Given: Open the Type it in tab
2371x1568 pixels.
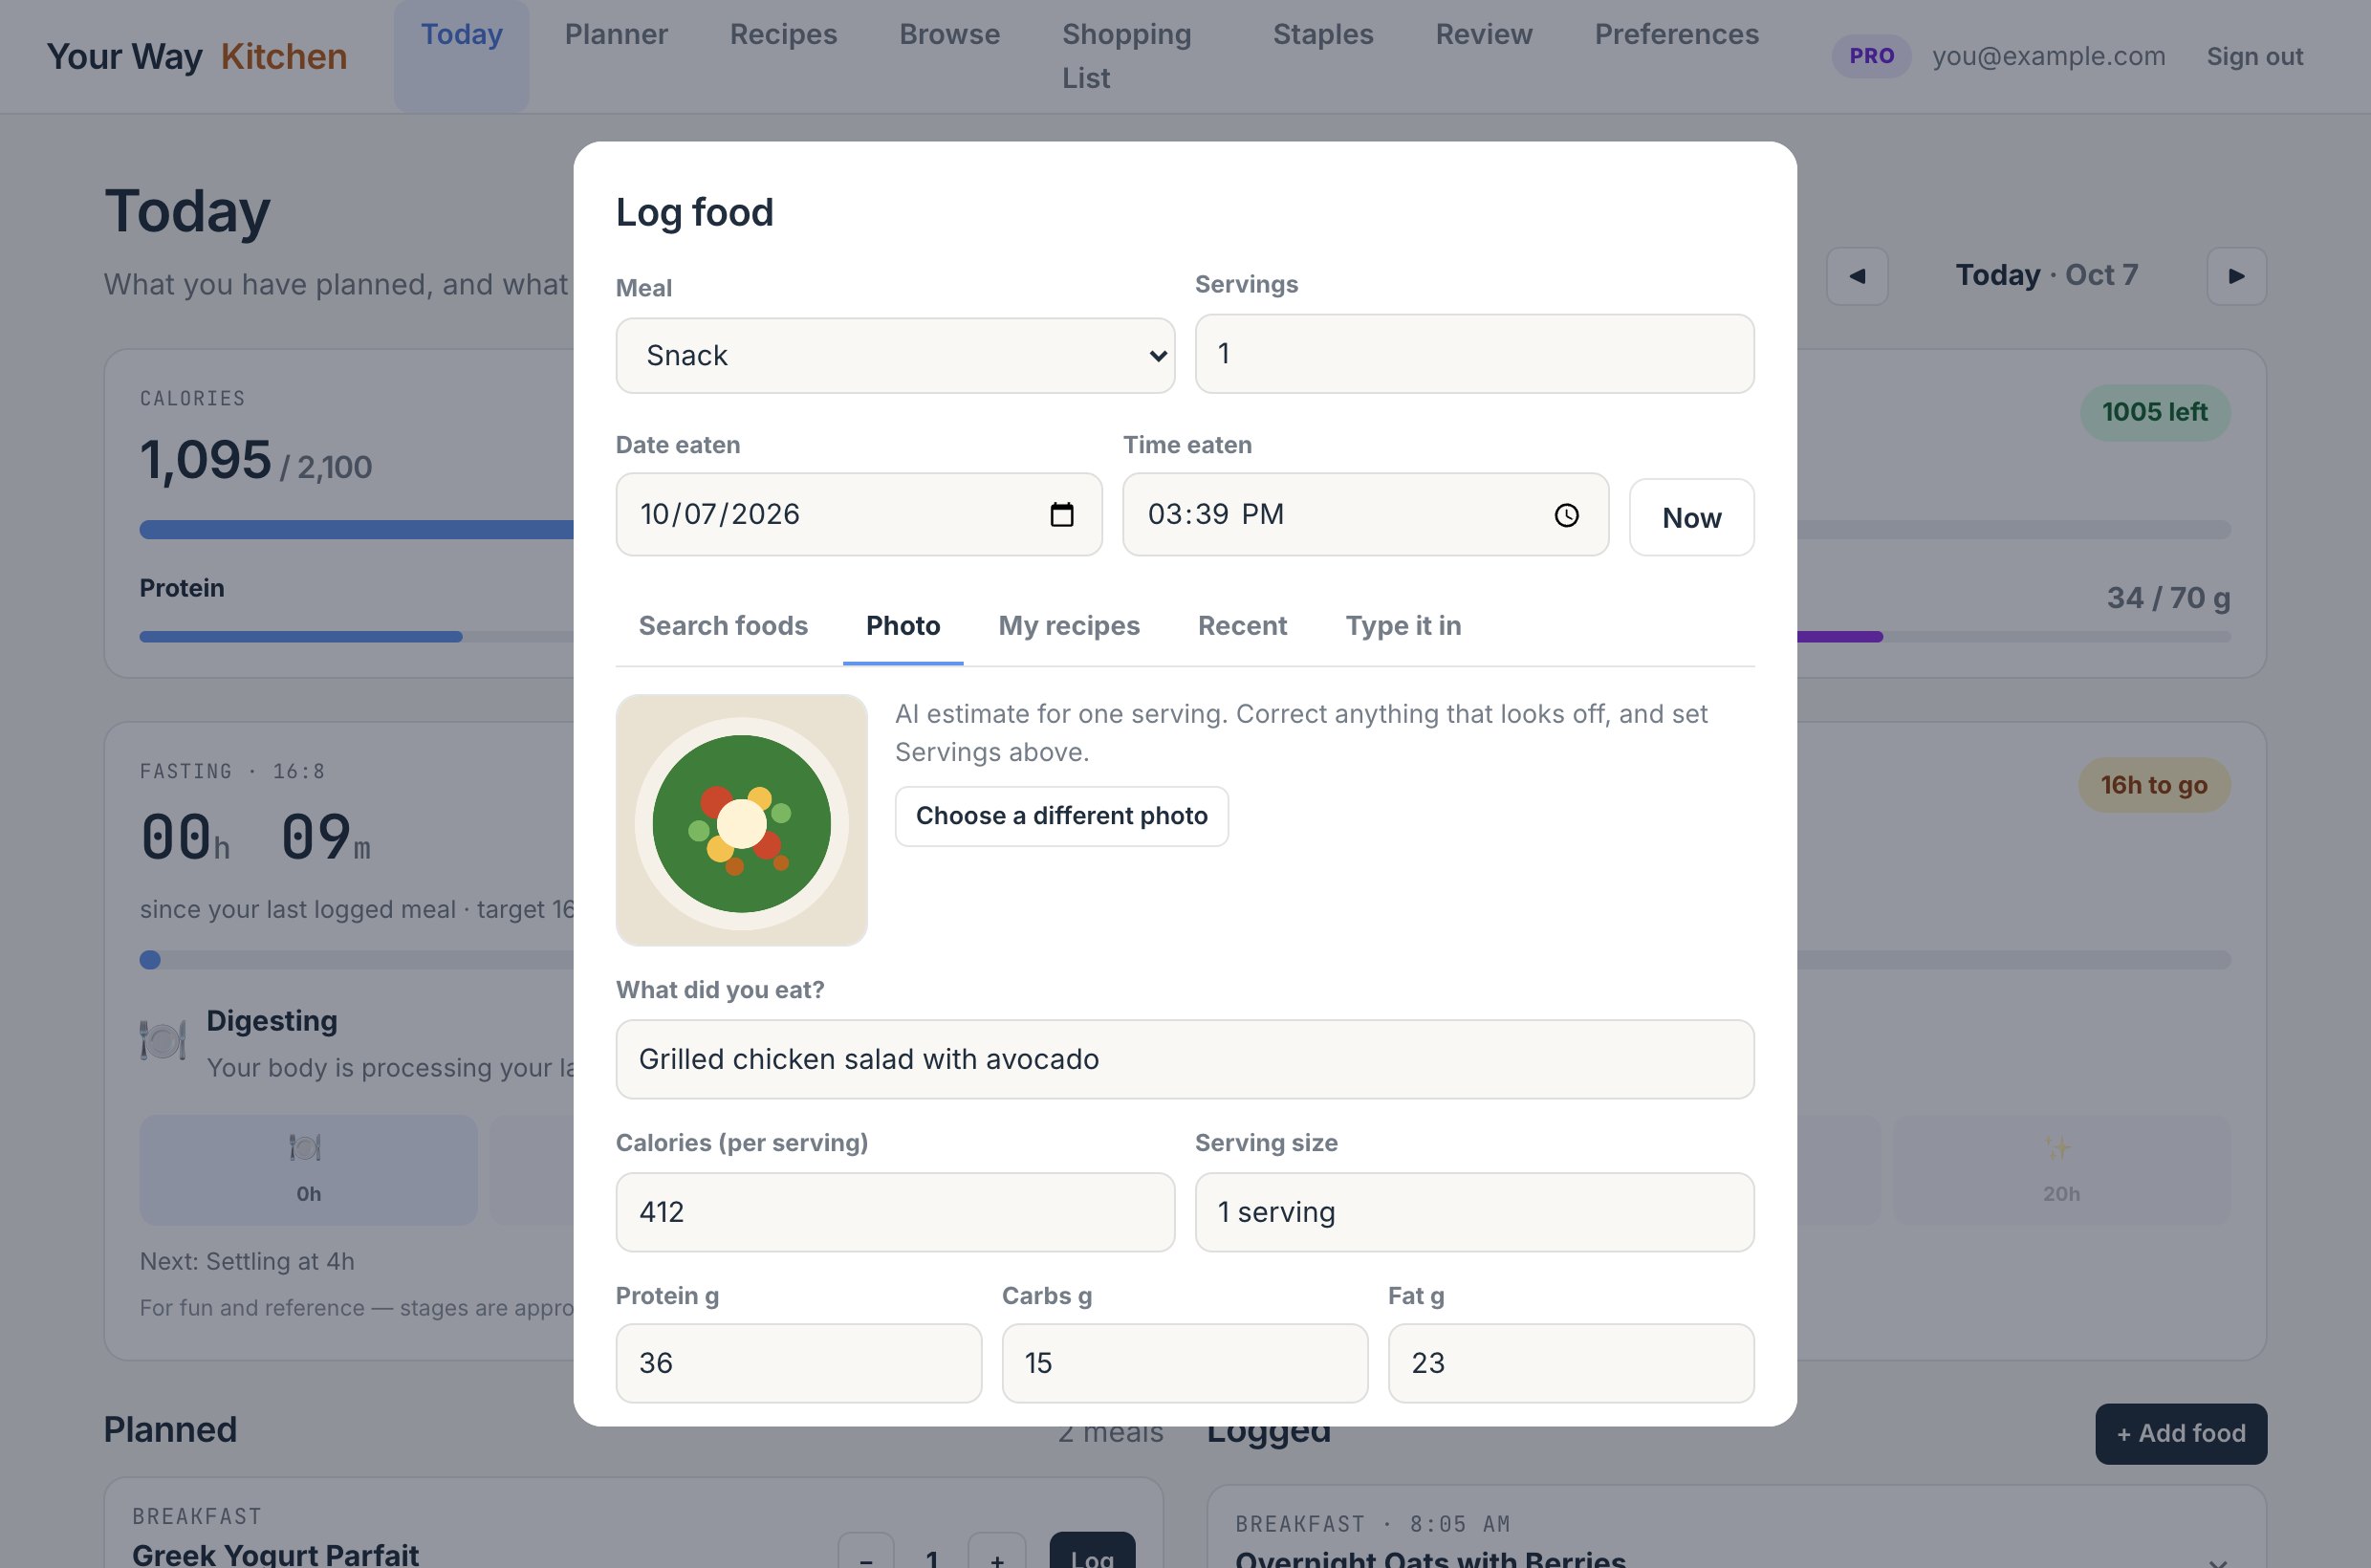Looking at the screenshot, I should (1403, 625).
